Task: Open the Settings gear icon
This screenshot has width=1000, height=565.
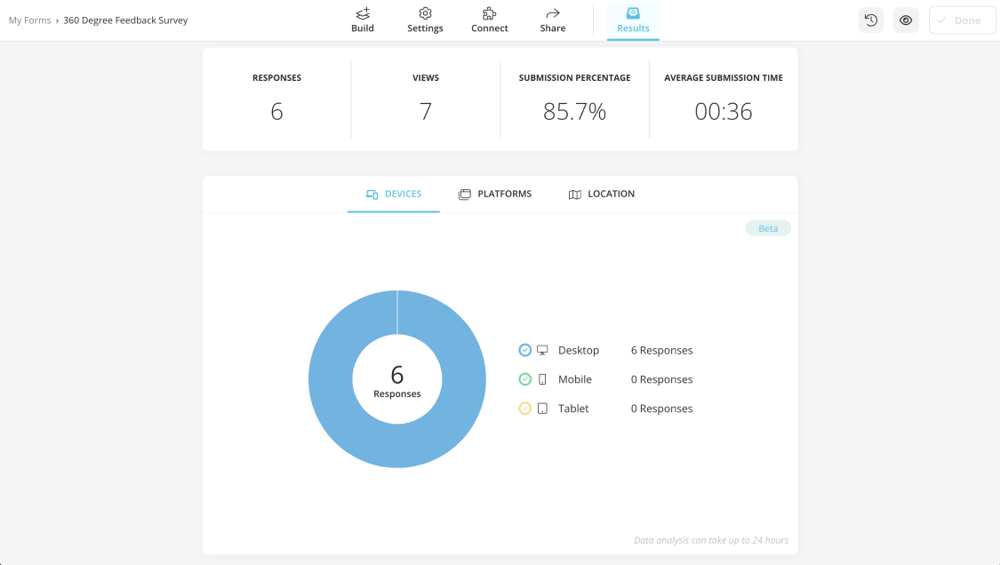Action: click(425, 14)
